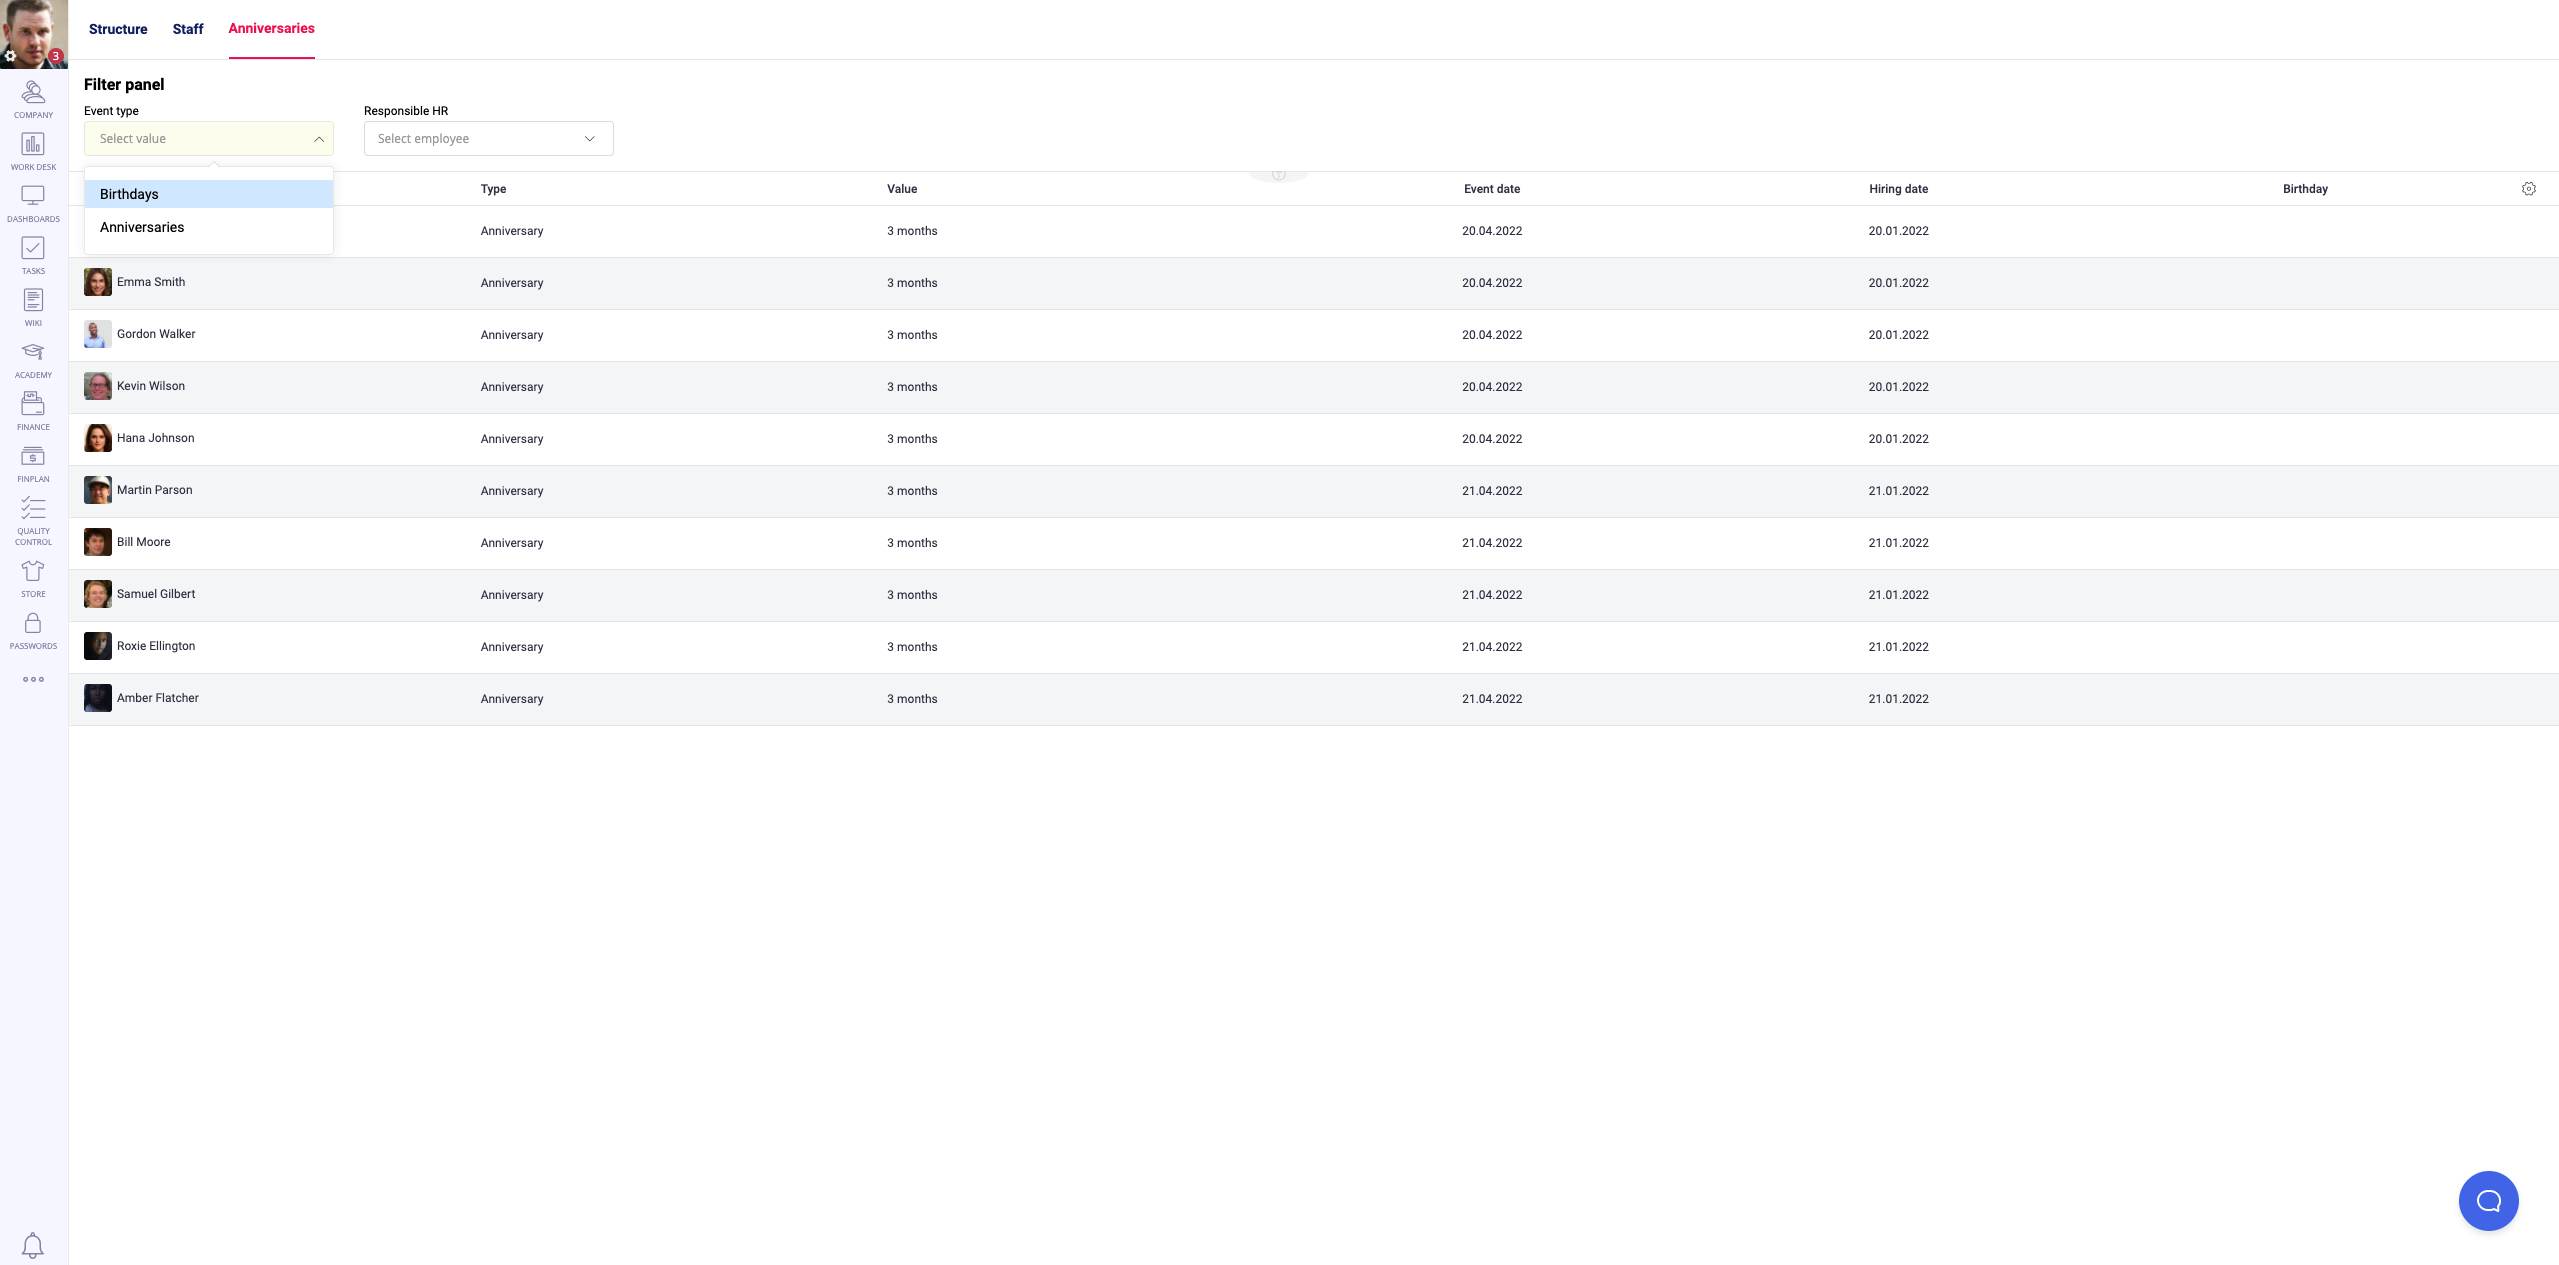2559x1265 pixels.
Task: Open Passwords lock icon
Action: [x=33, y=630]
